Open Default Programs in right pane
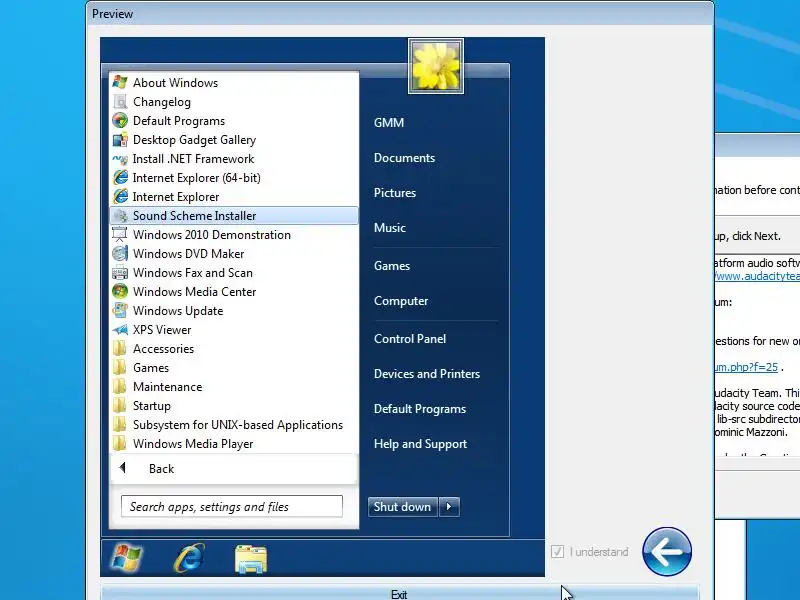Screen dimensions: 800x600 (419, 409)
